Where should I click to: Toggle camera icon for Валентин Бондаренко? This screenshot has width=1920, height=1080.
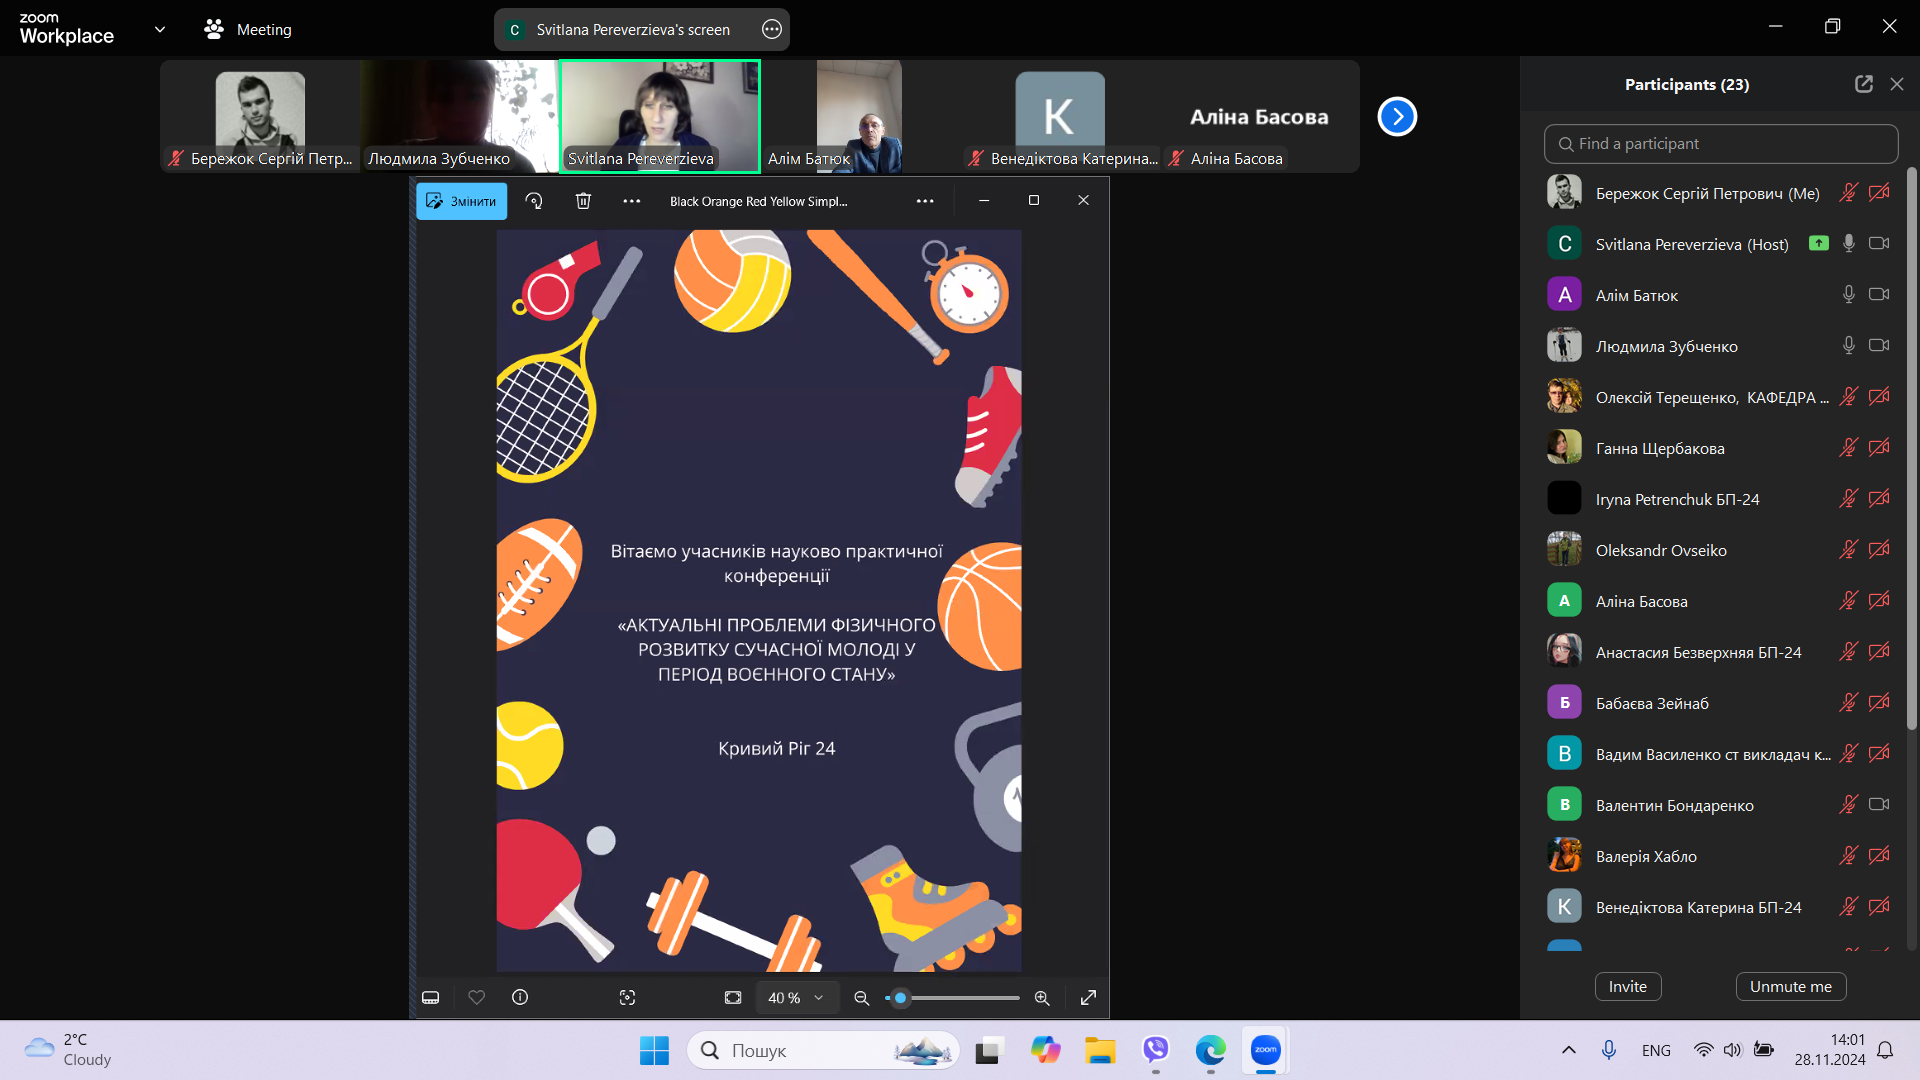pos(1879,805)
